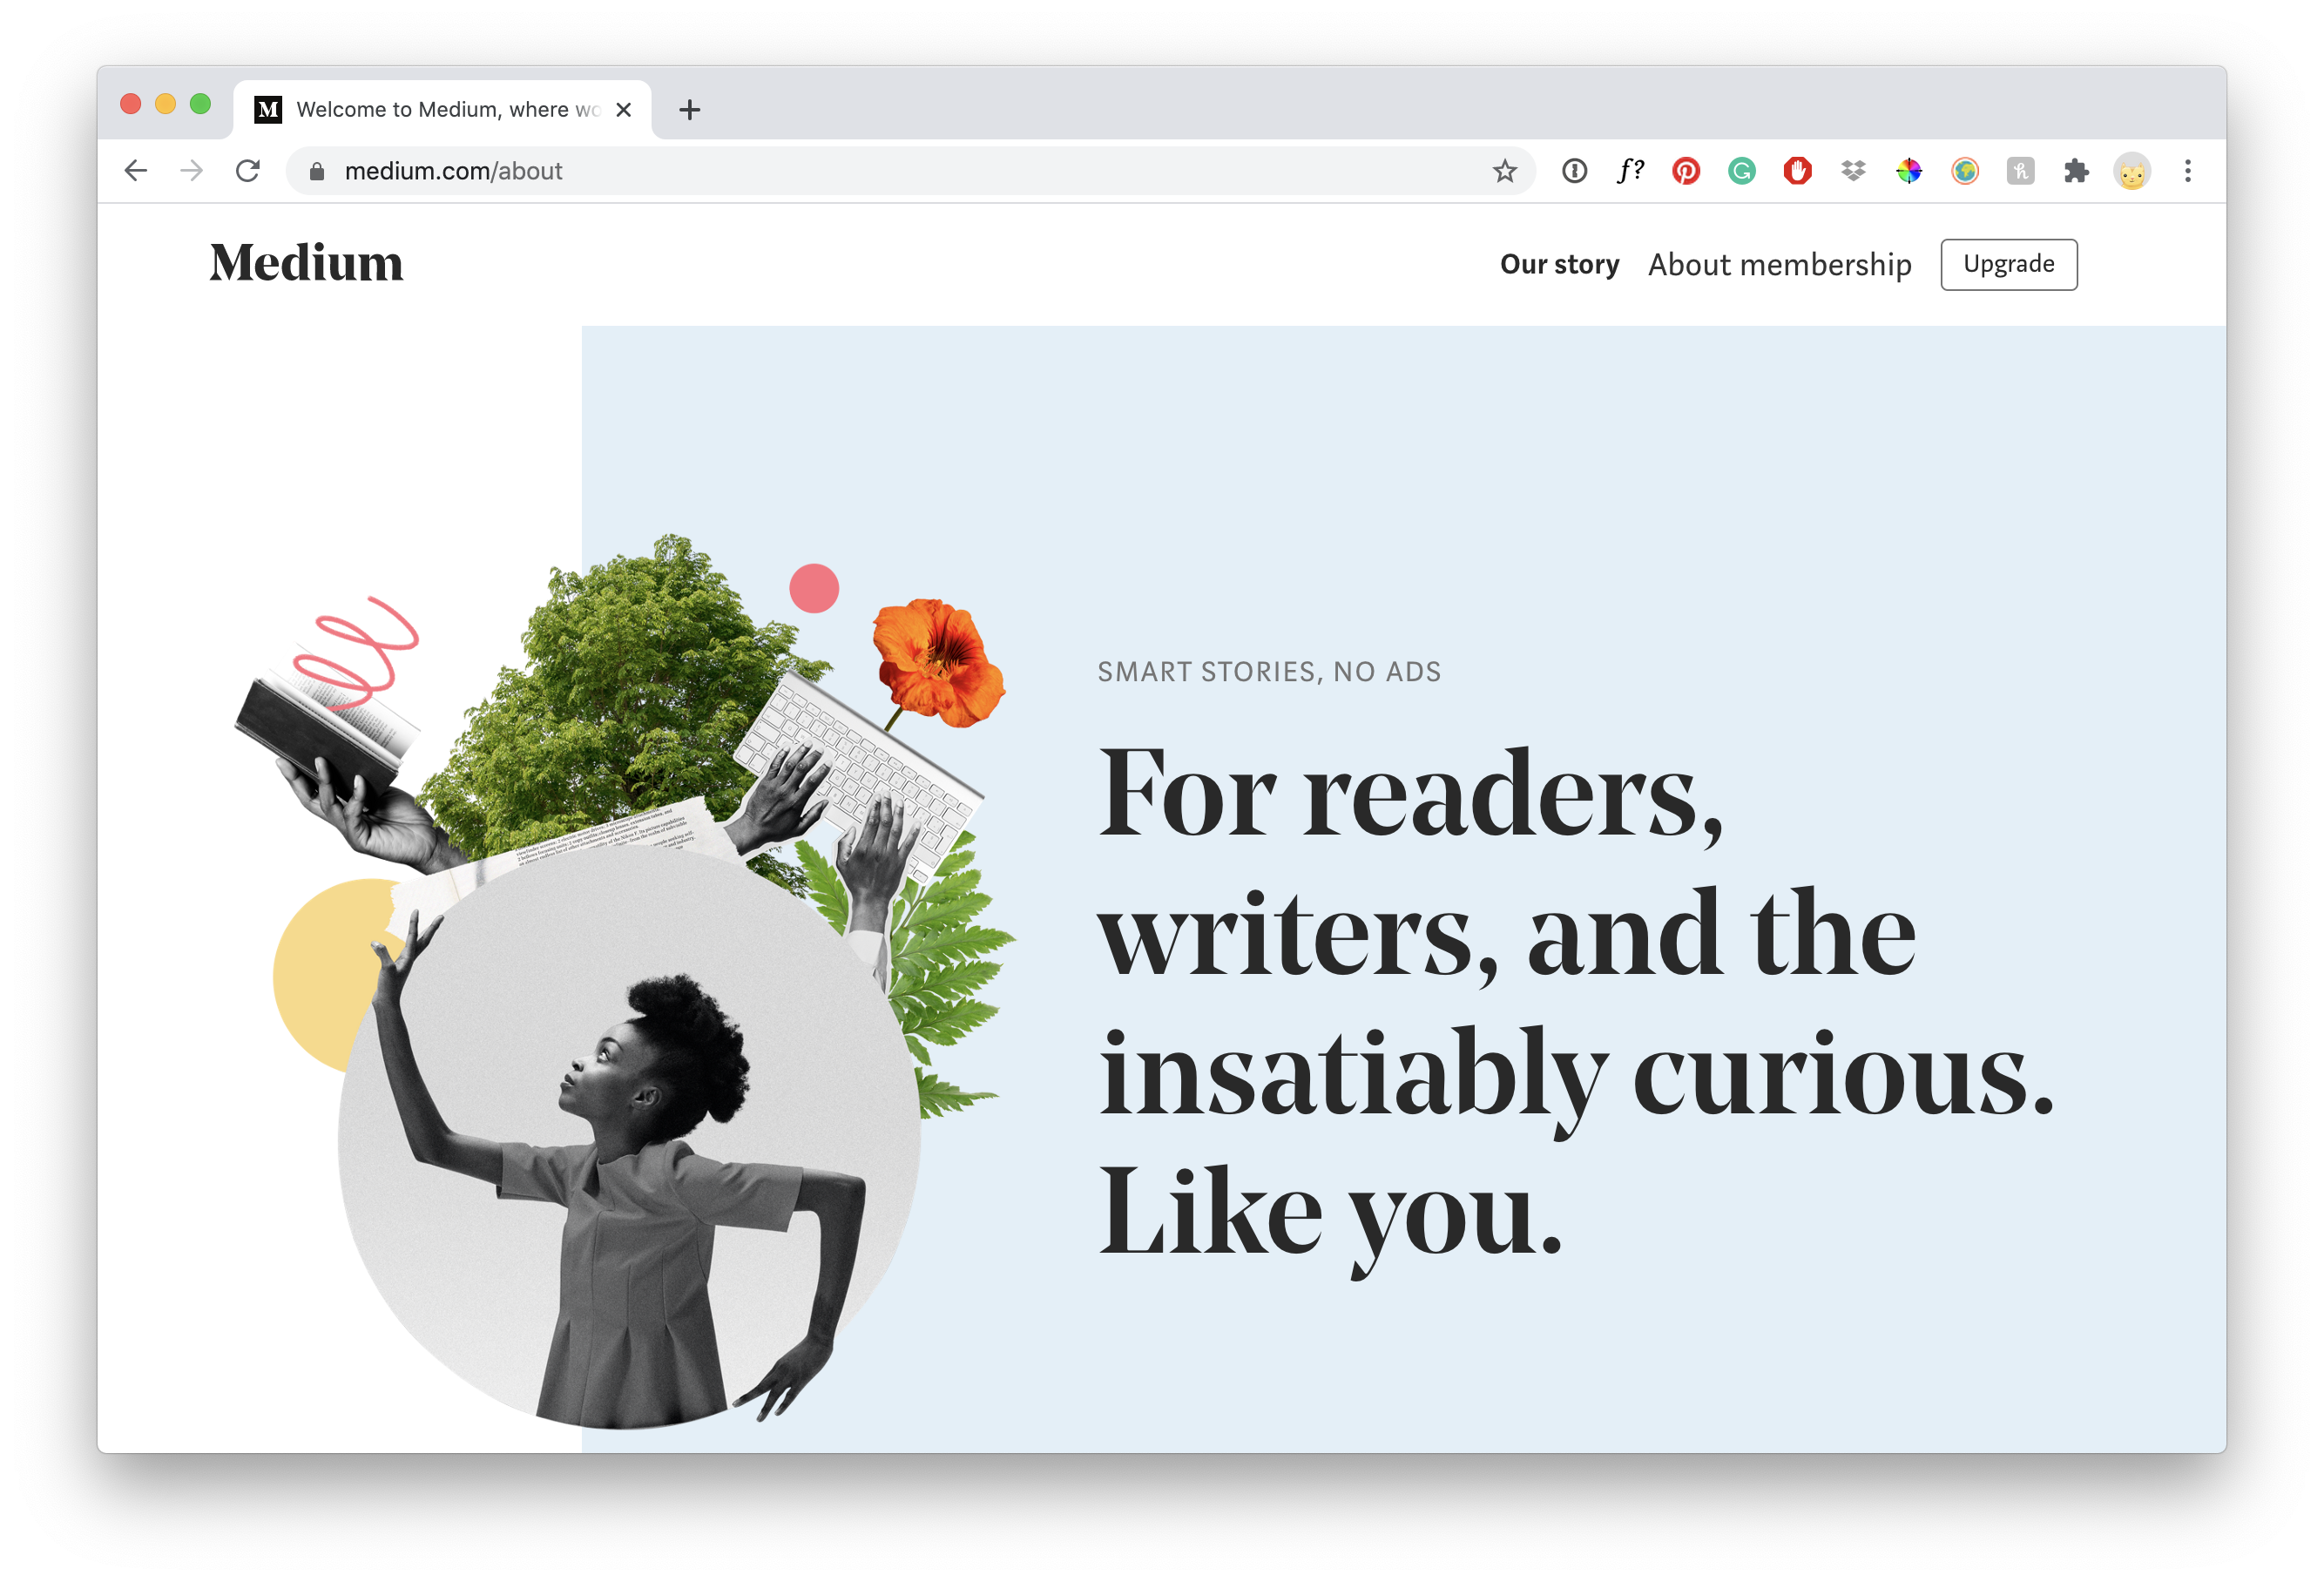Select the Our story nav link
Image resolution: width=2324 pixels, height=1582 pixels.
(x=1559, y=264)
